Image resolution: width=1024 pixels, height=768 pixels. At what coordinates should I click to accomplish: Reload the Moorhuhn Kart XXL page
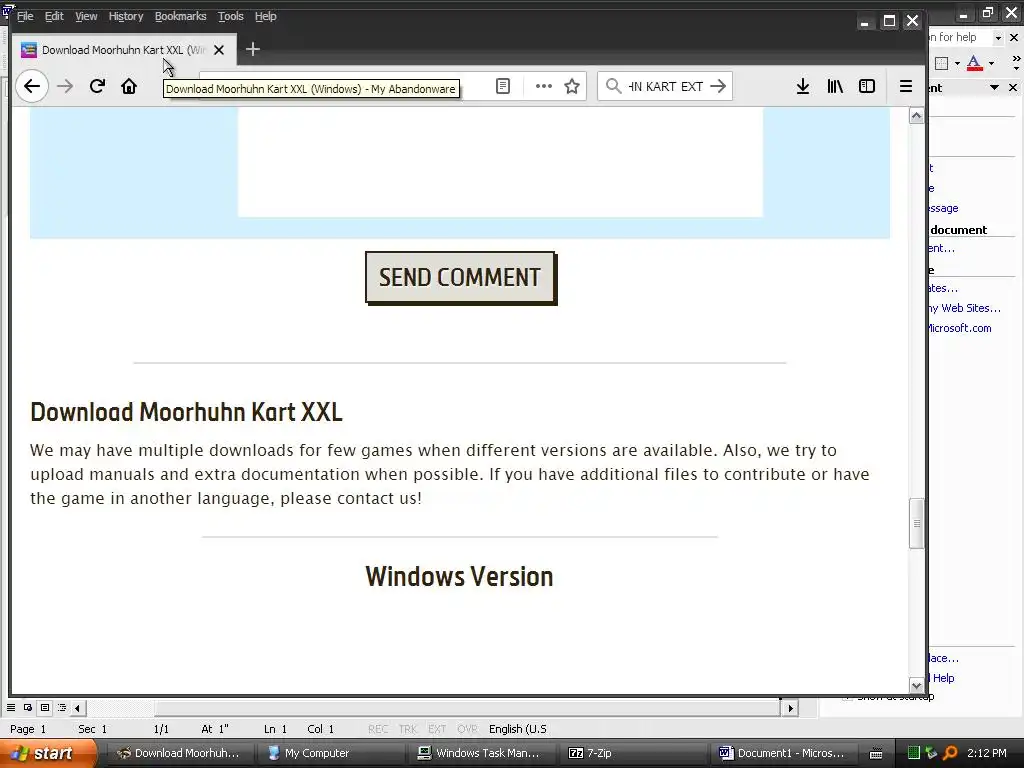[97, 86]
